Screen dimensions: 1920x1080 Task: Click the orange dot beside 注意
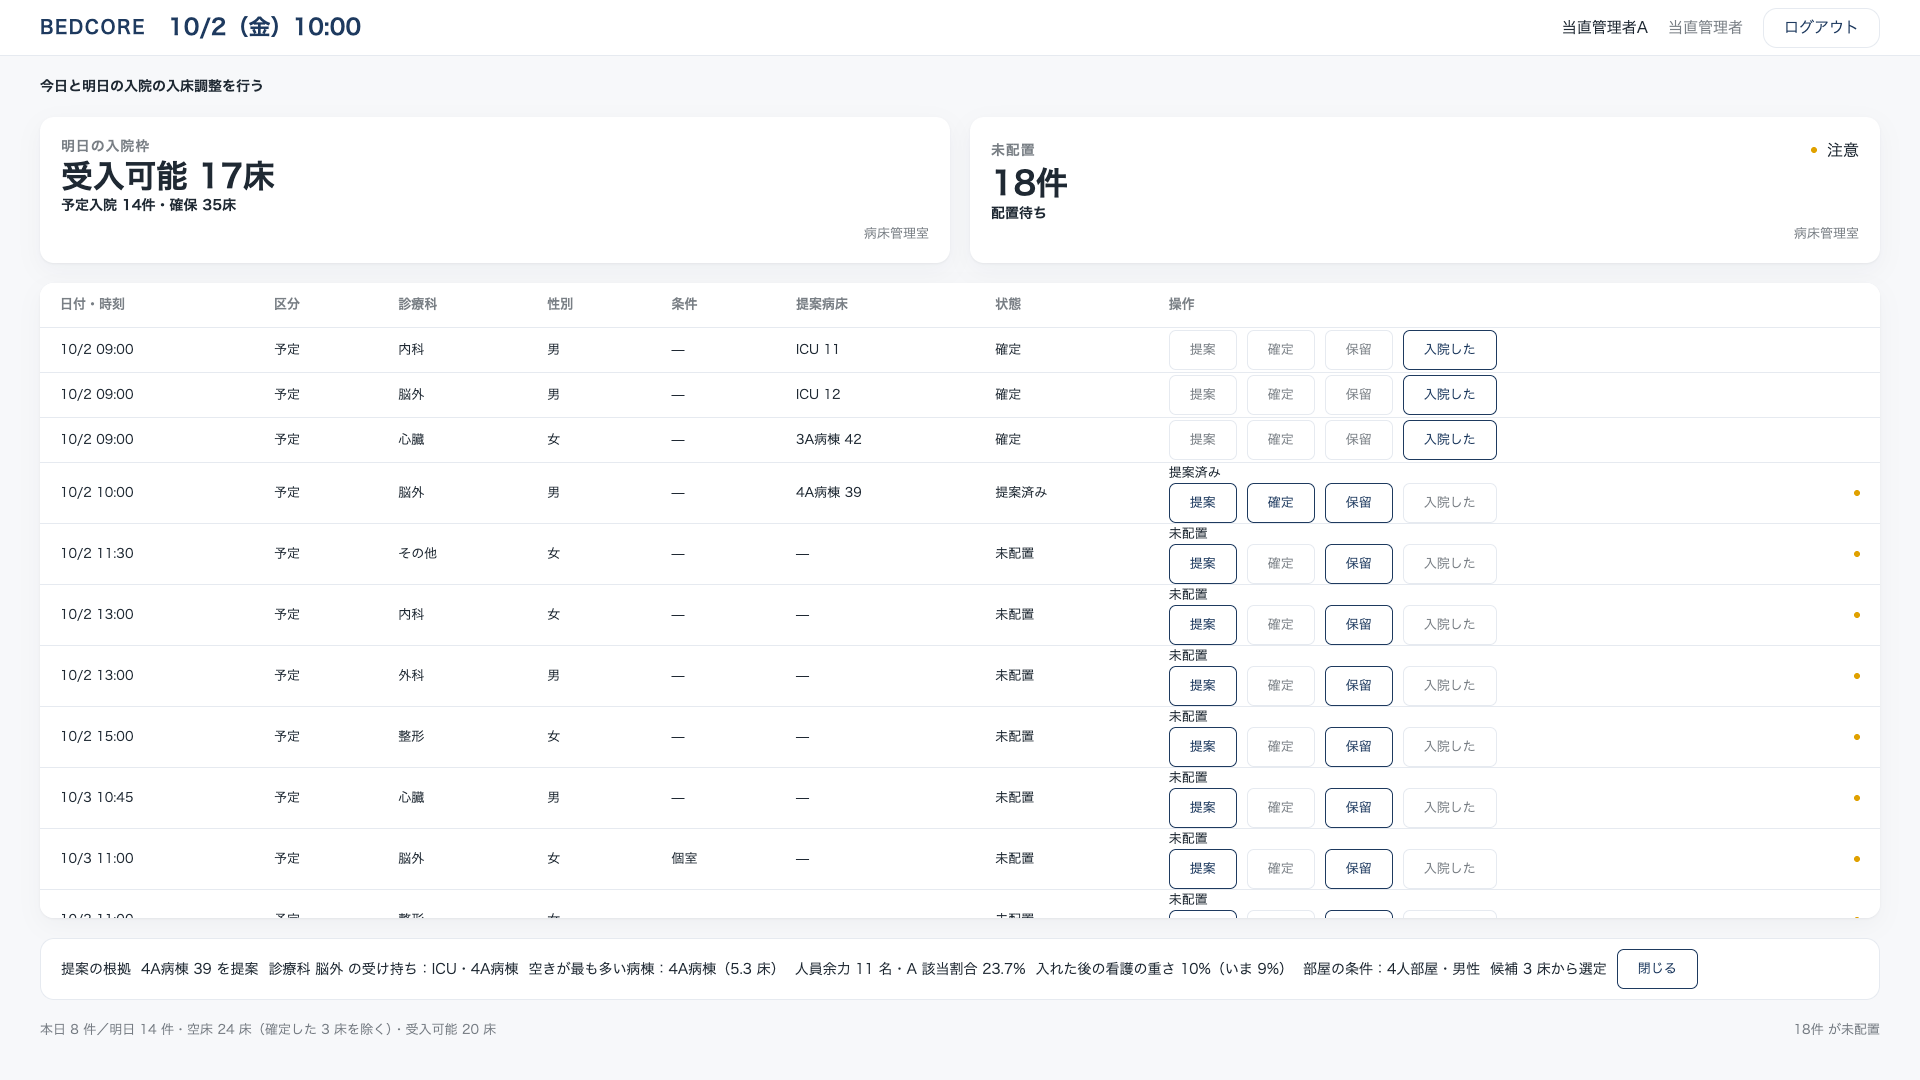1813,150
